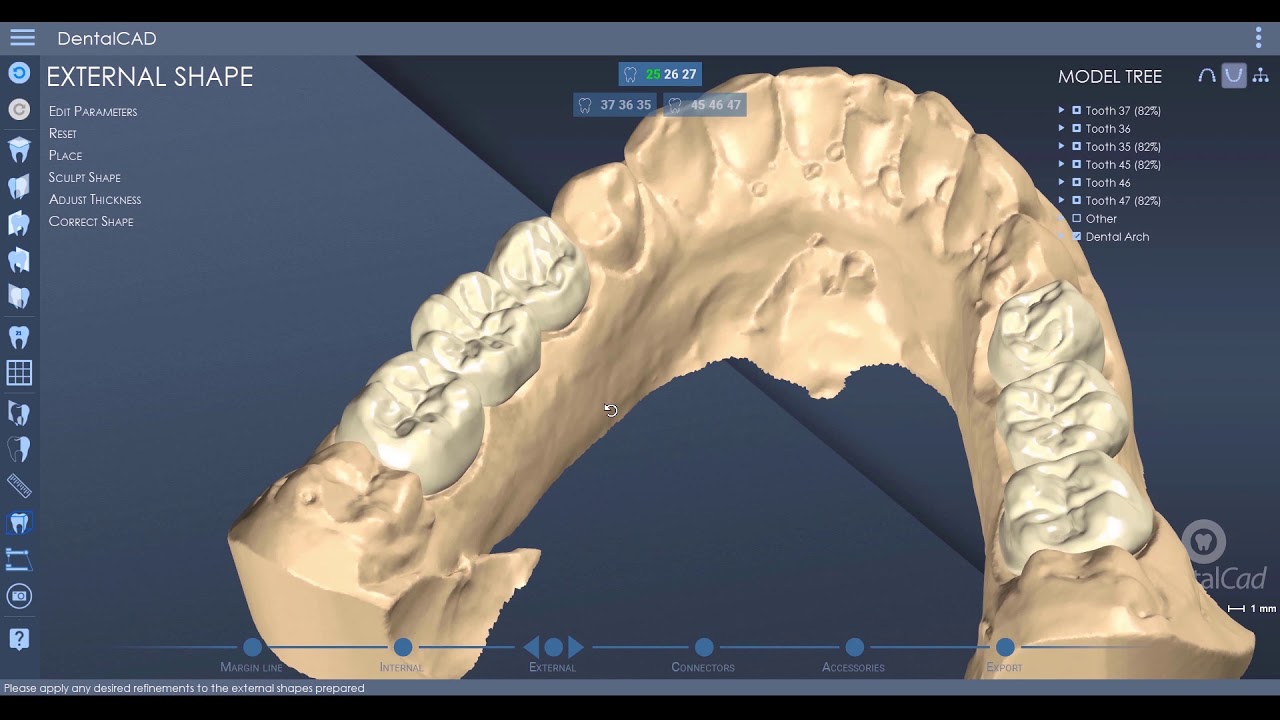Click the Tooth 45 (82%) label in model tree
This screenshot has width=1280, height=720.
(1123, 165)
